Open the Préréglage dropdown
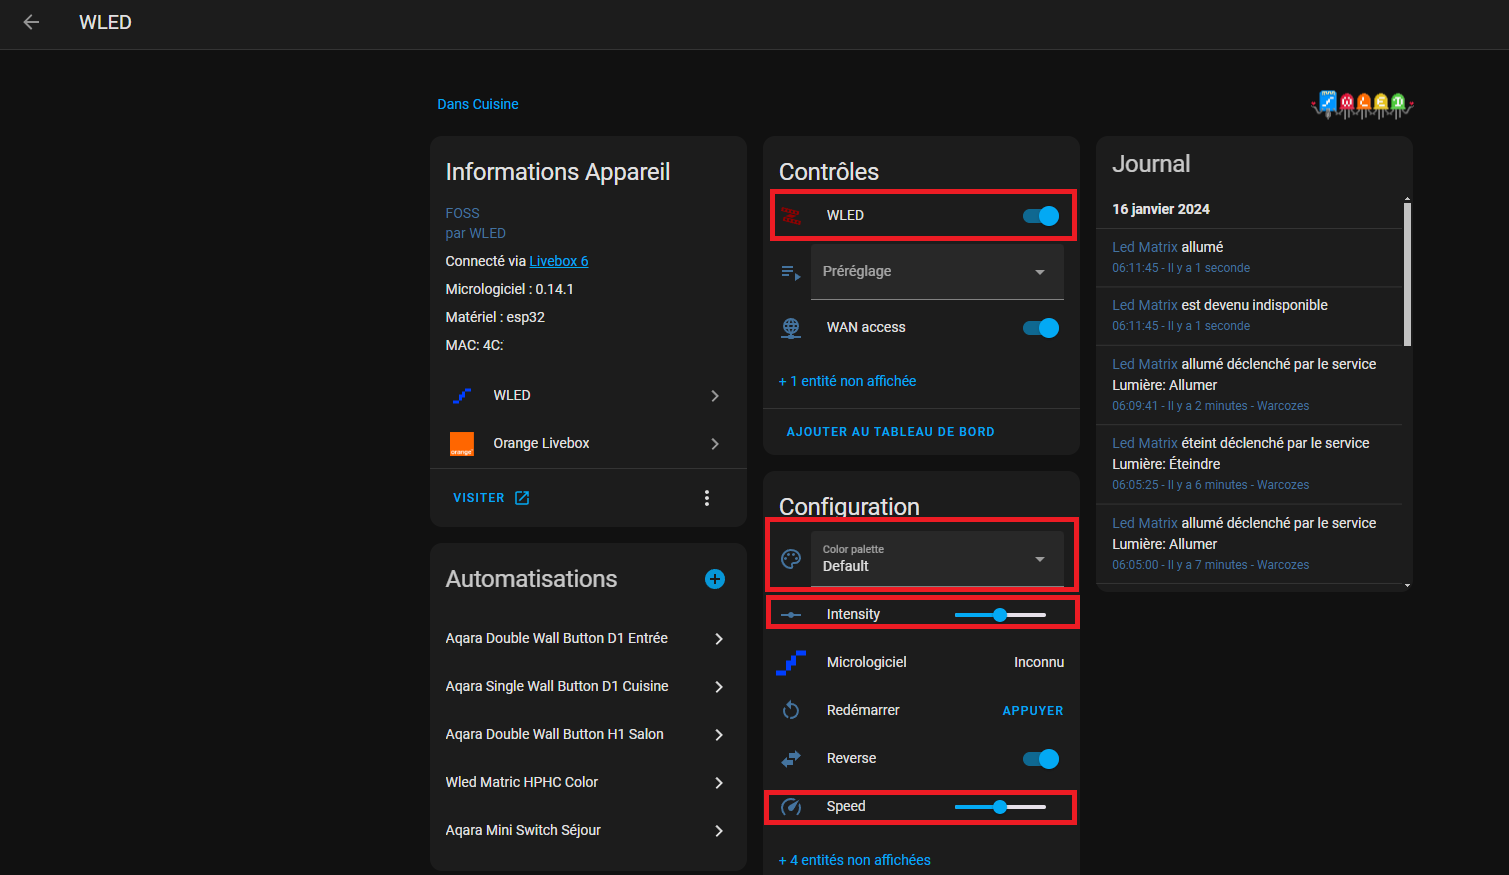The image size is (1509, 875). pyautogui.click(x=937, y=271)
